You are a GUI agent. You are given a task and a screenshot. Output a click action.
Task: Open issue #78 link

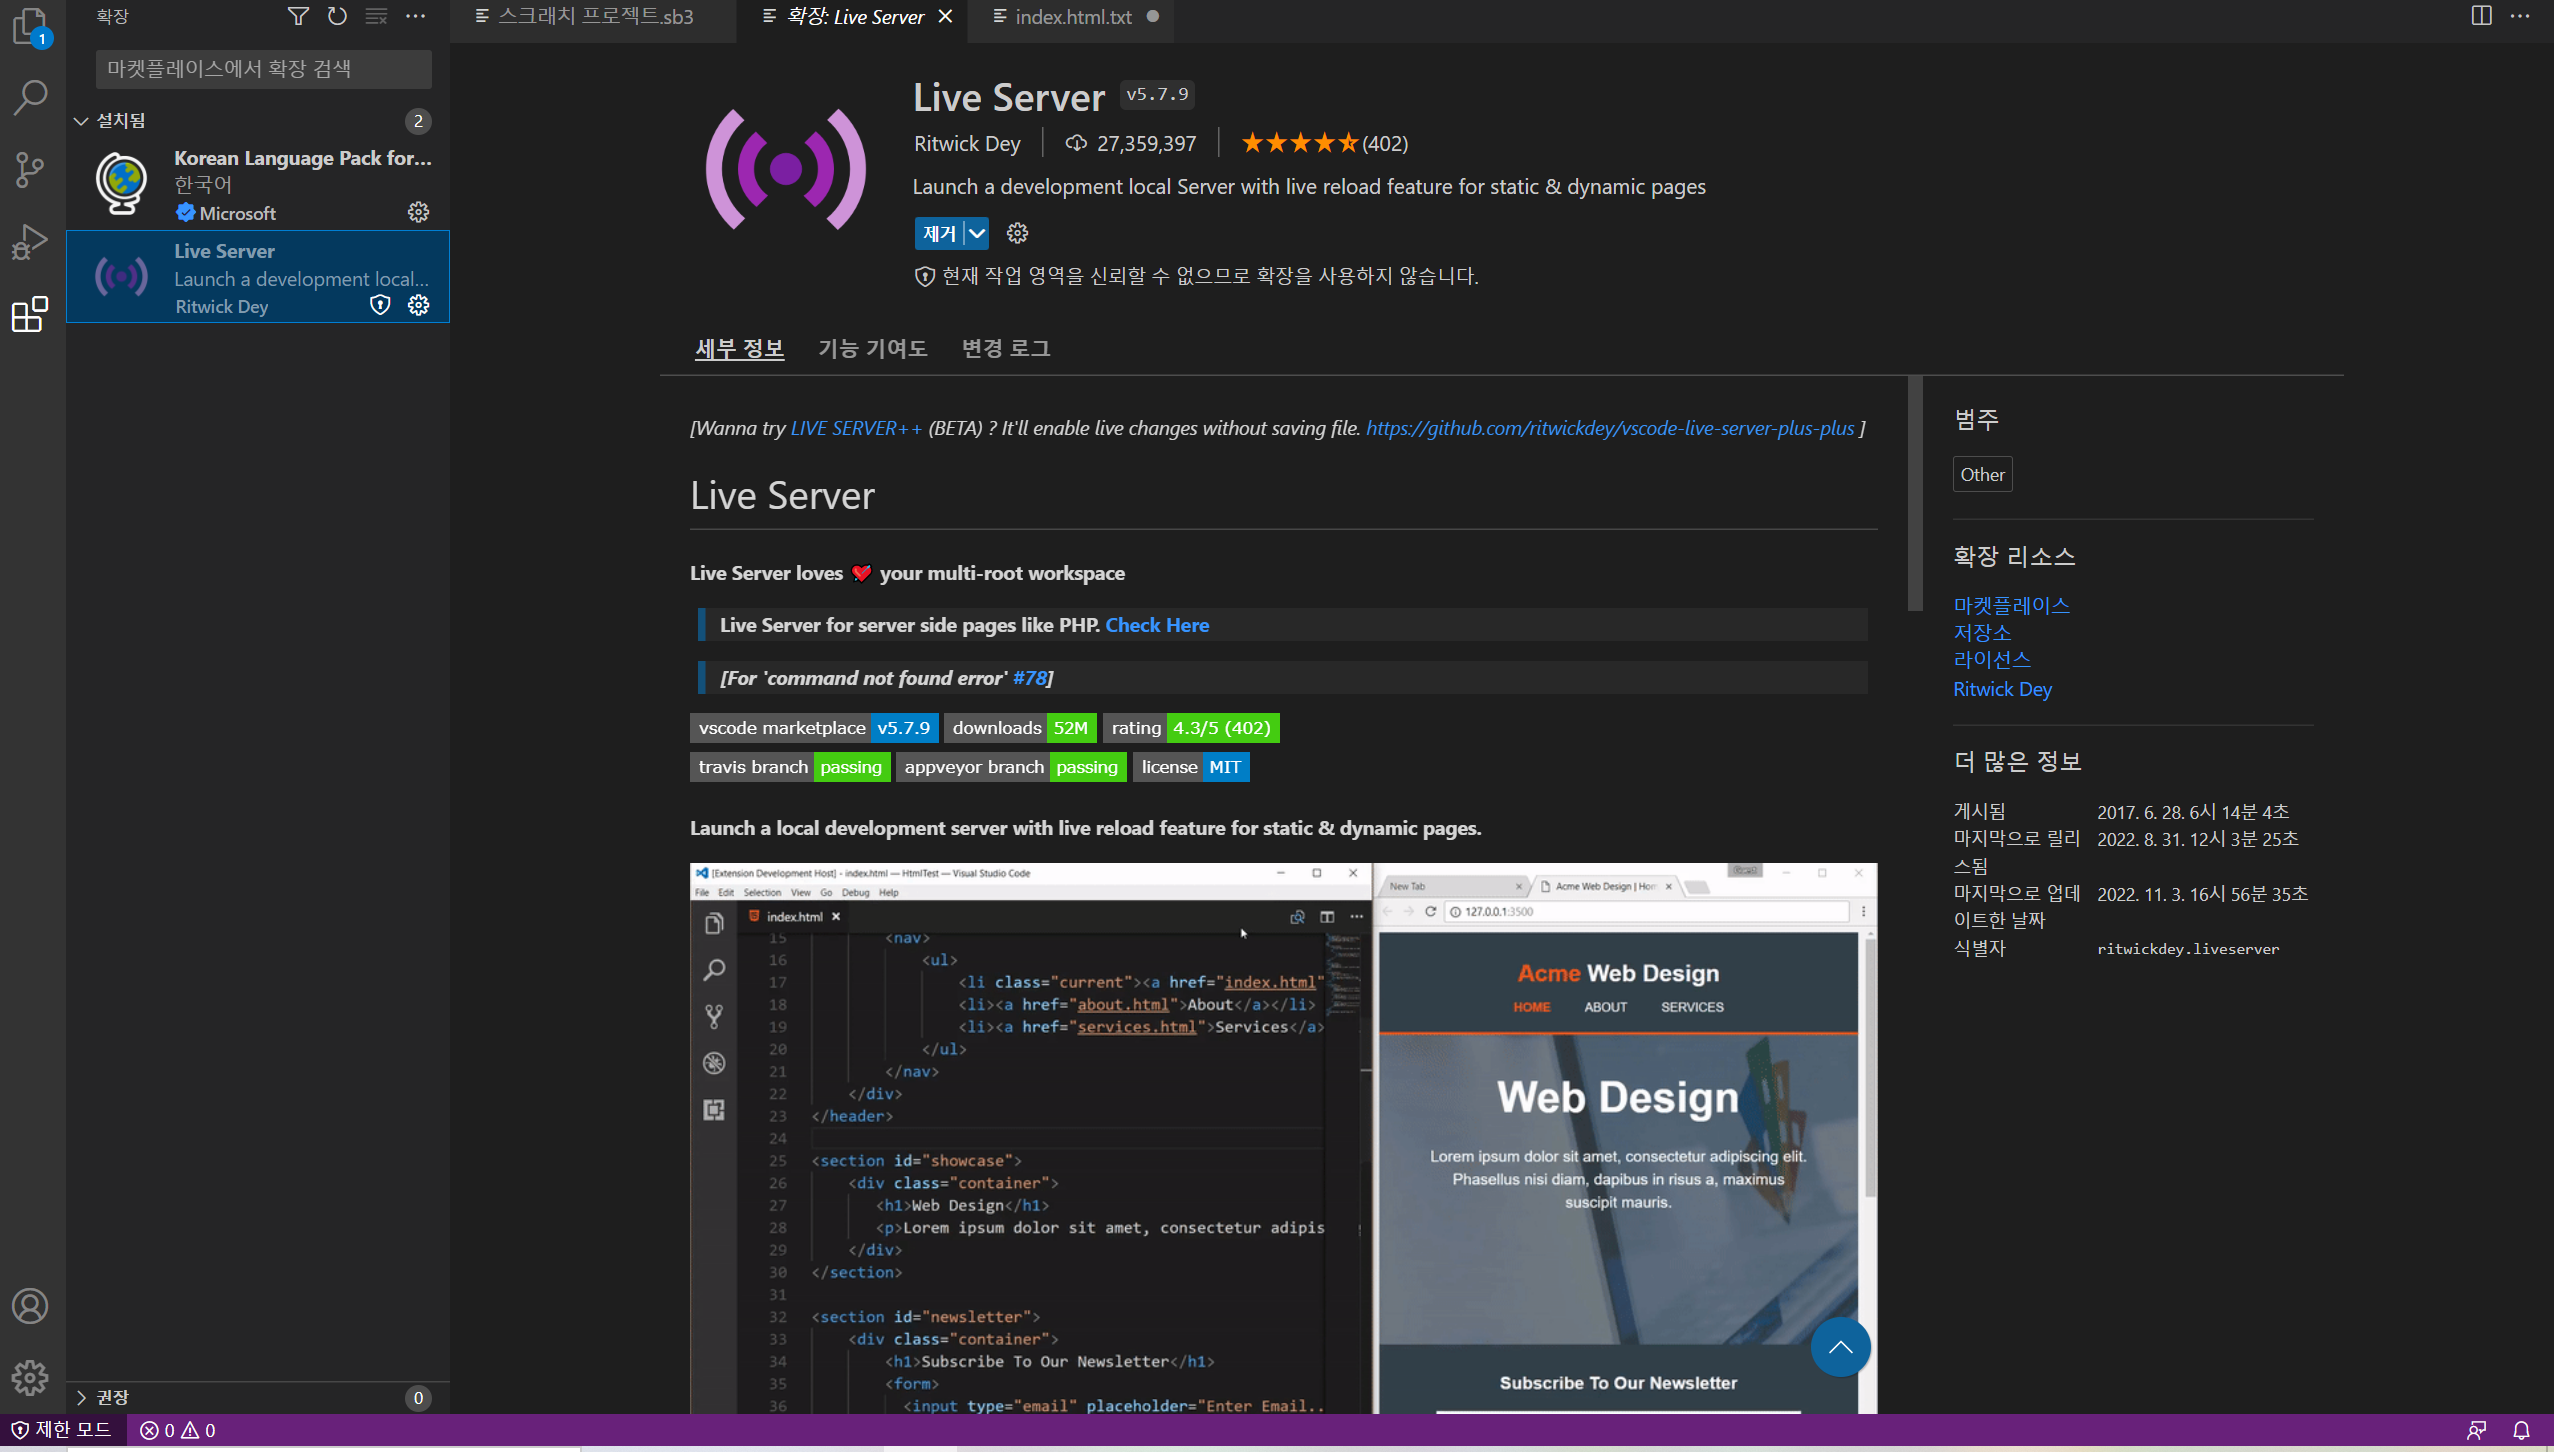click(1029, 678)
